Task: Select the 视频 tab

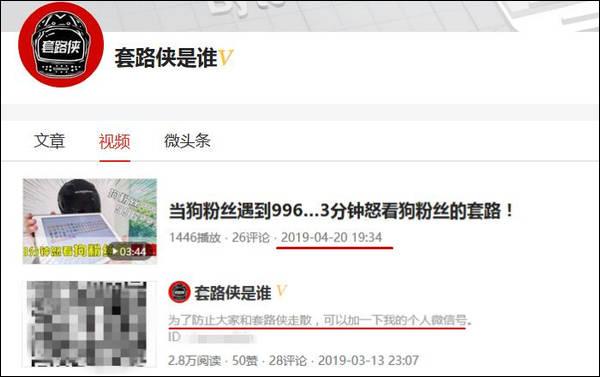Action: coord(115,142)
